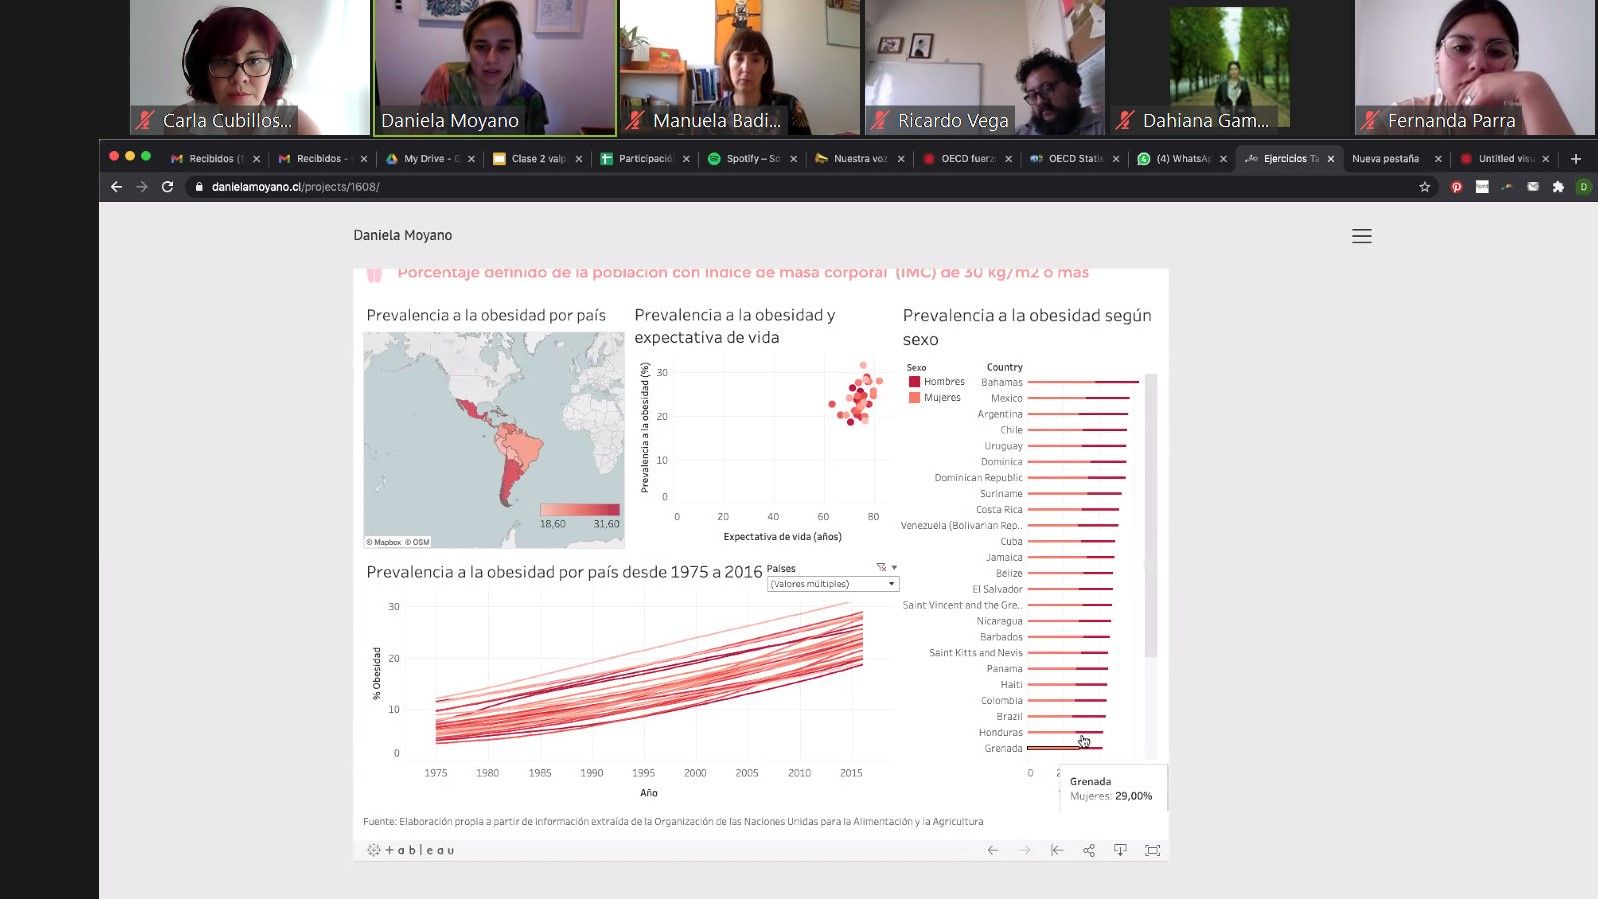Expand the Países filter options arrow
This screenshot has width=1598, height=899.
pyautogui.click(x=894, y=567)
